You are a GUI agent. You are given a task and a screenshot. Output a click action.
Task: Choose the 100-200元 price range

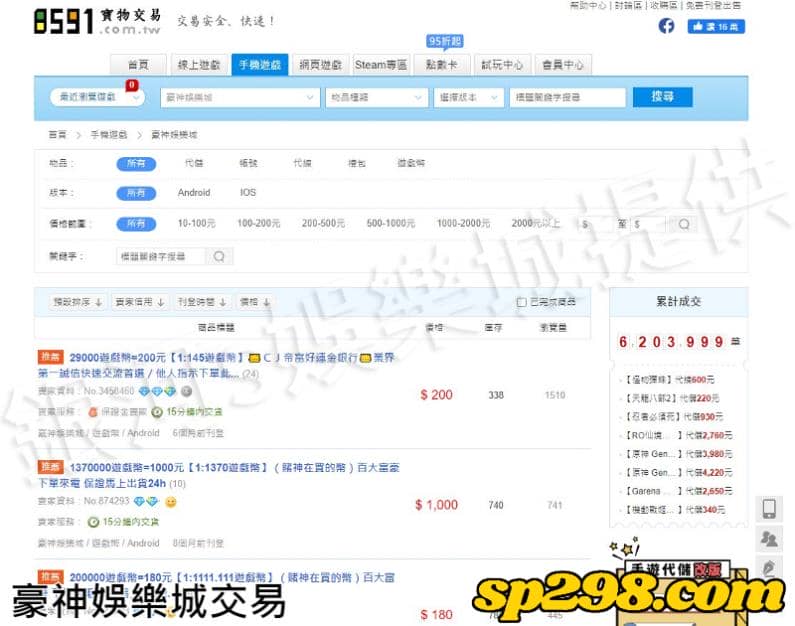(x=259, y=224)
